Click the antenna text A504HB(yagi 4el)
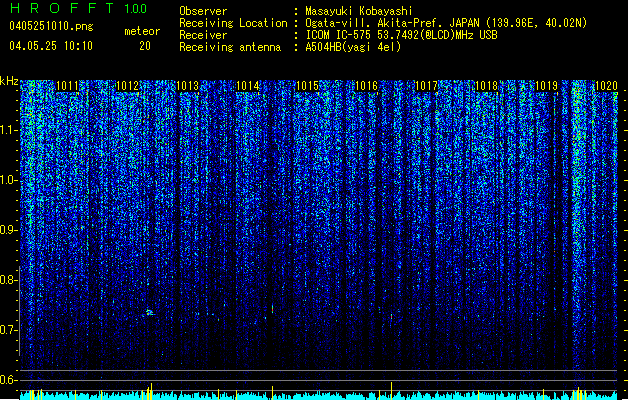 353,47
